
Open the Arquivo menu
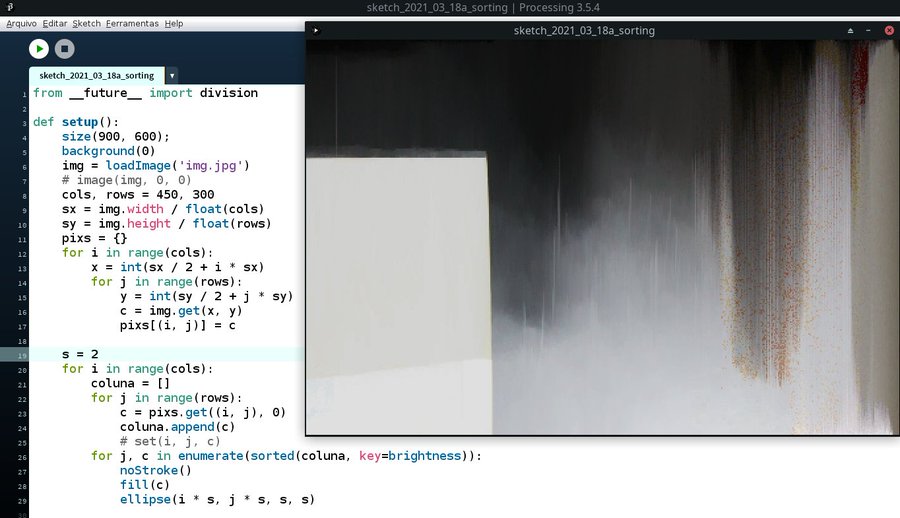pyautogui.click(x=22, y=23)
